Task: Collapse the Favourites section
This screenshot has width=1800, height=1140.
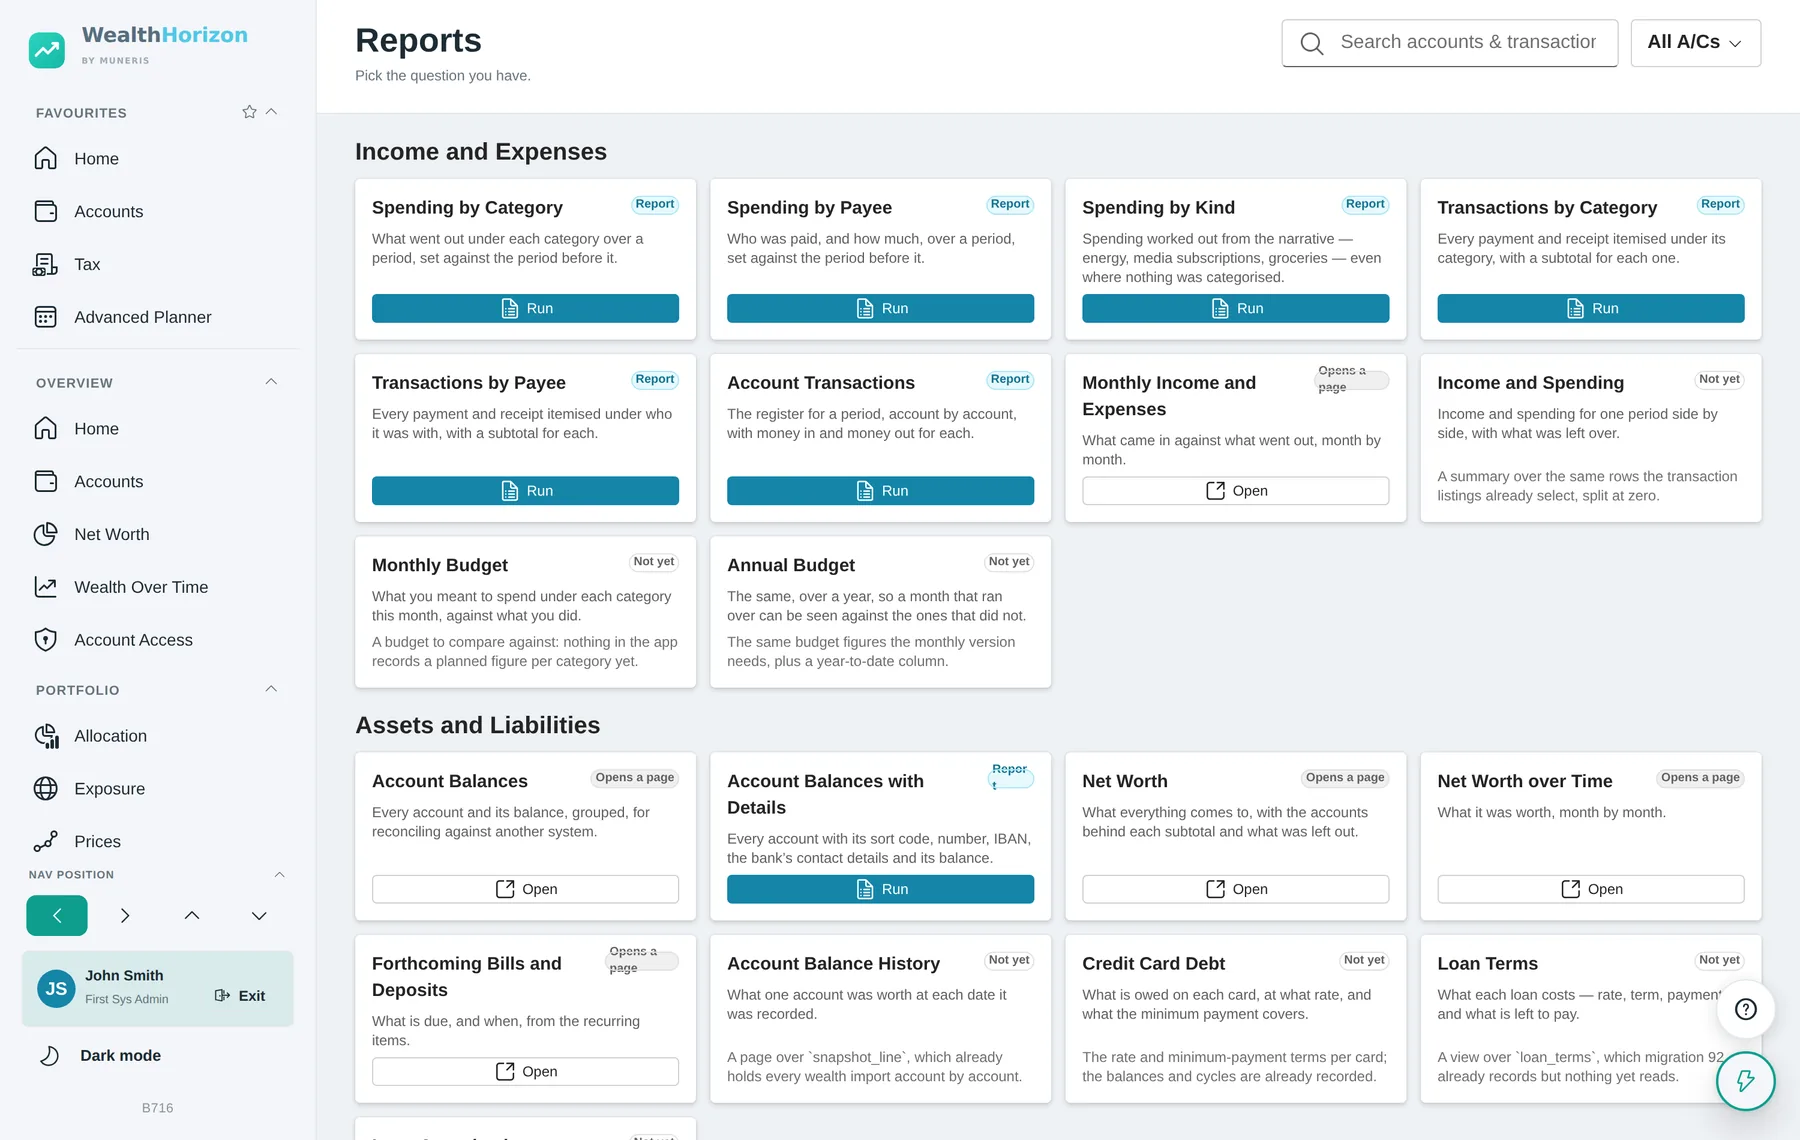Action: pyautogui.click(x=271, y=112)
